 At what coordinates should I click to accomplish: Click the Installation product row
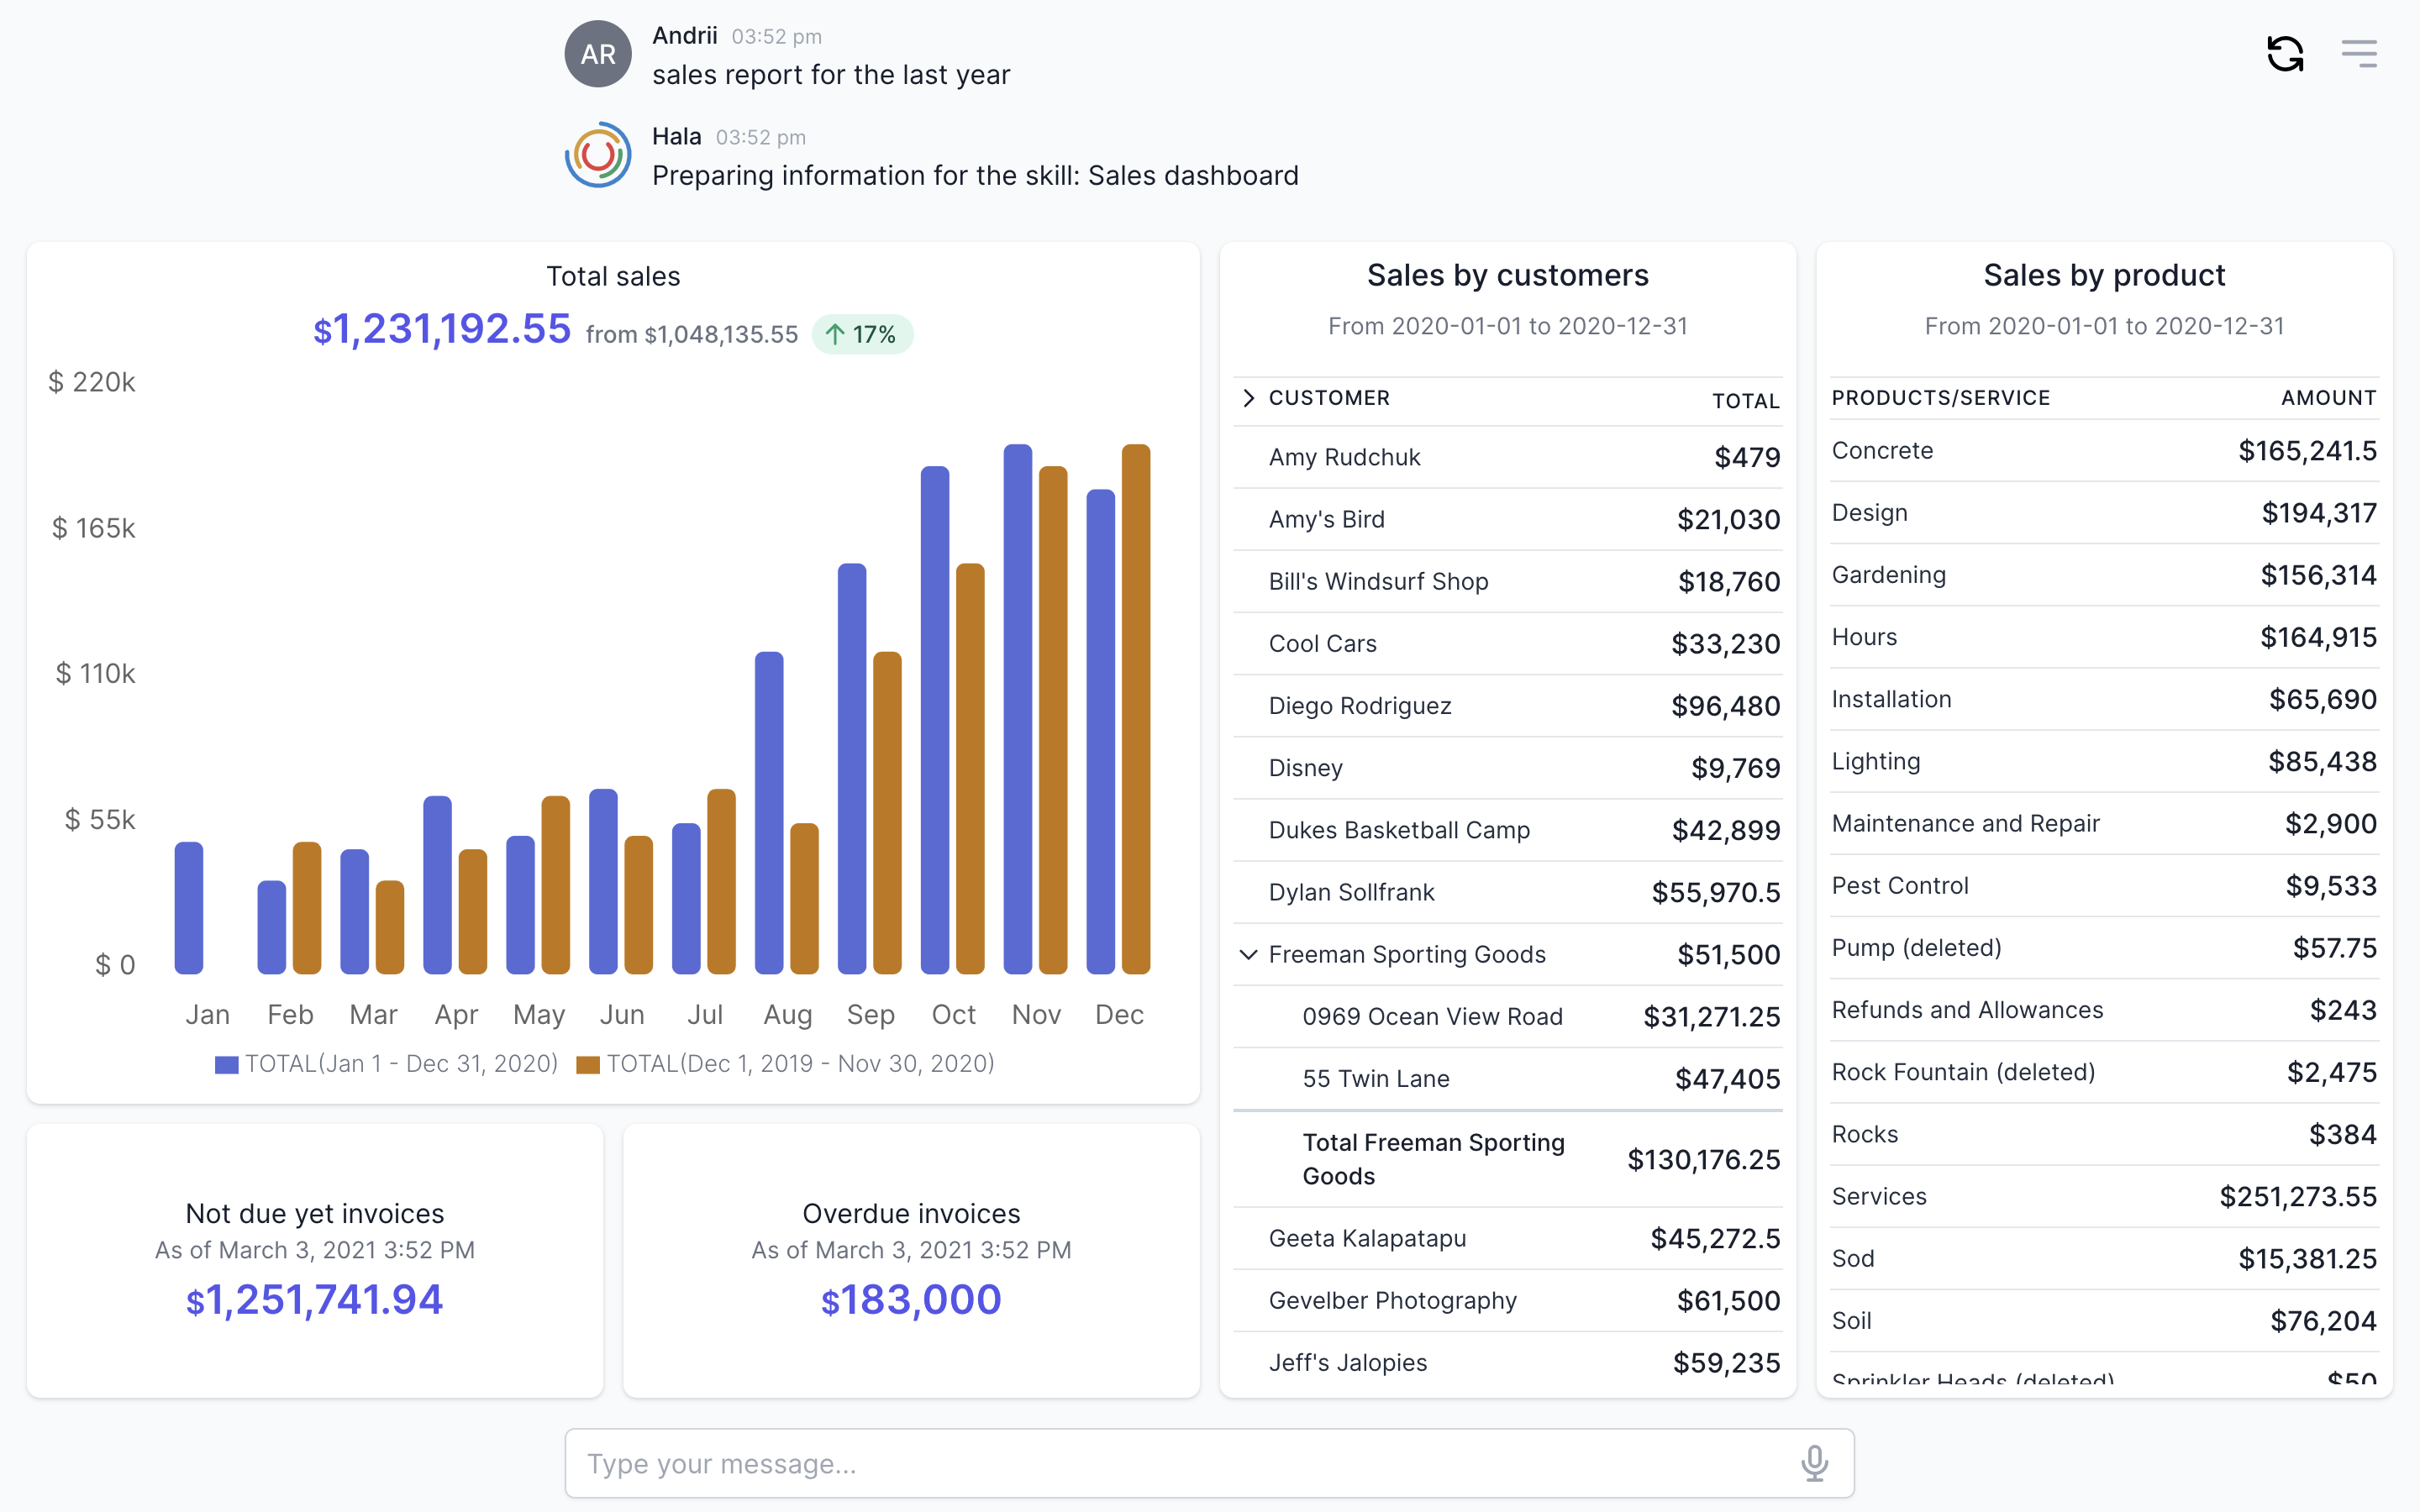tap(2104, 699)
